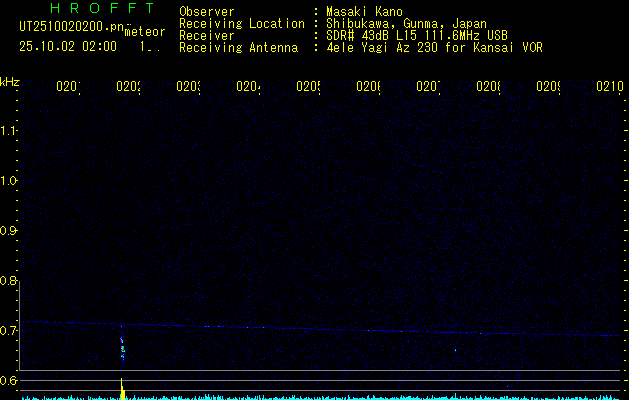The width and height of the screenshot is (629, 400).
Task: Select the 1.0 frequency axis tick
Action: [x=10, y=180]
